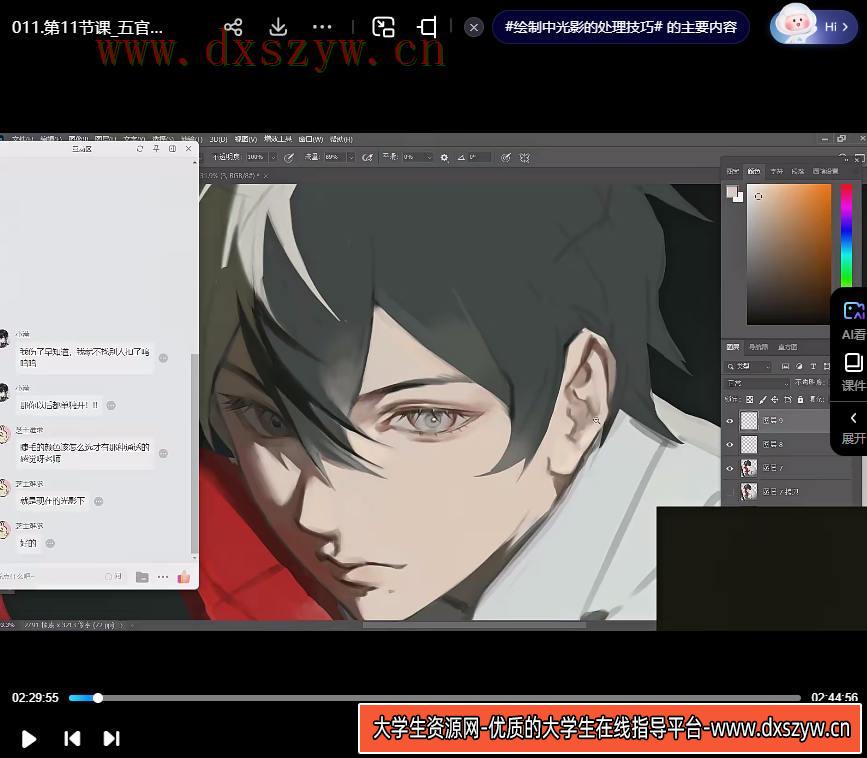Switch to the 导航器 navigator tab
The image size is (867, 758).
coord(758,347)
